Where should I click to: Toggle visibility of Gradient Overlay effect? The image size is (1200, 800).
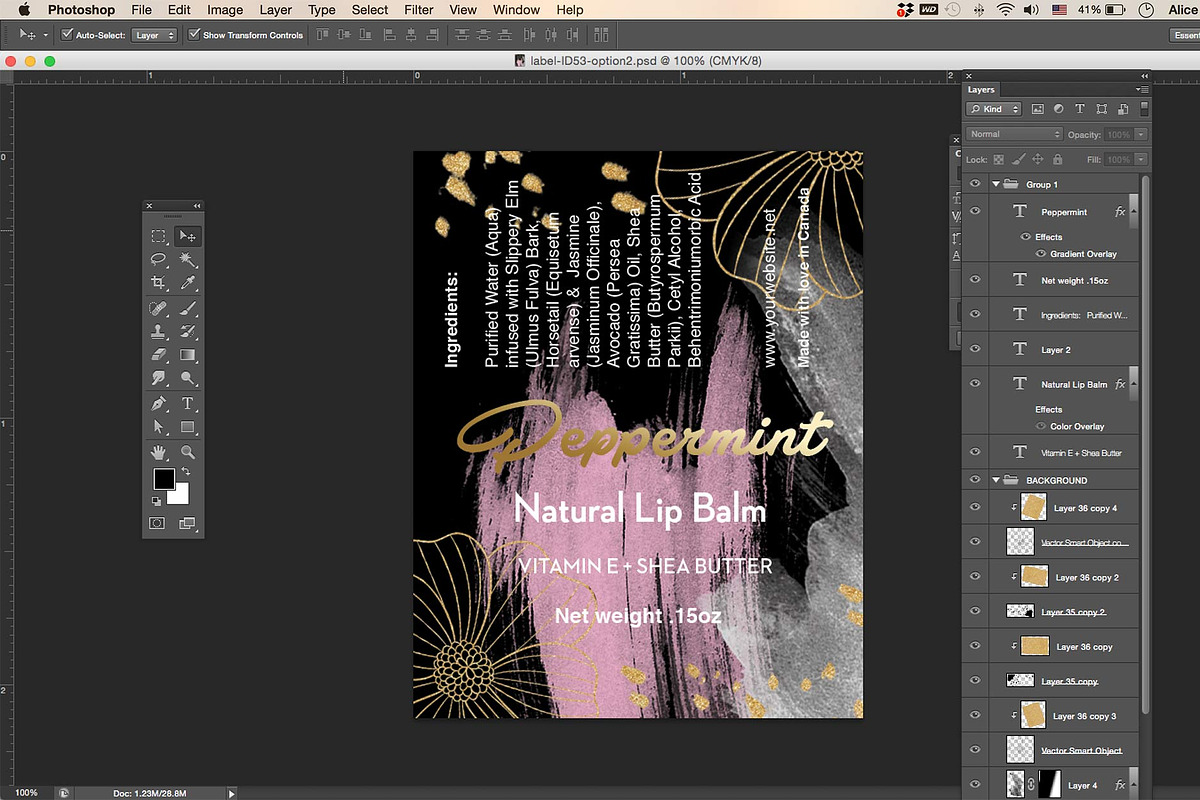tap(1040, 254)
